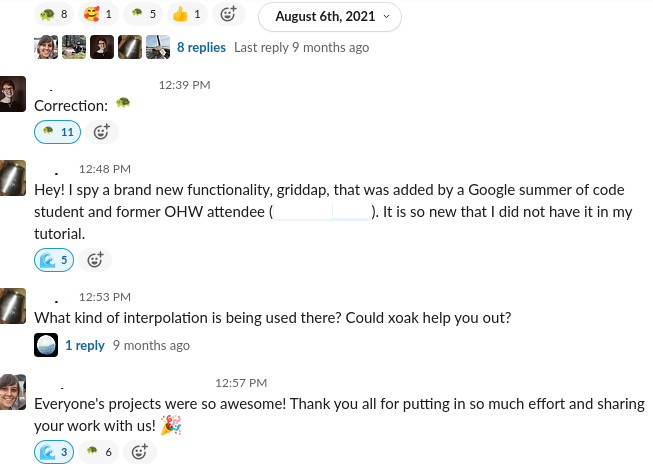Open the 1 reply thread link
653x470 pixels.
(85, 345)
